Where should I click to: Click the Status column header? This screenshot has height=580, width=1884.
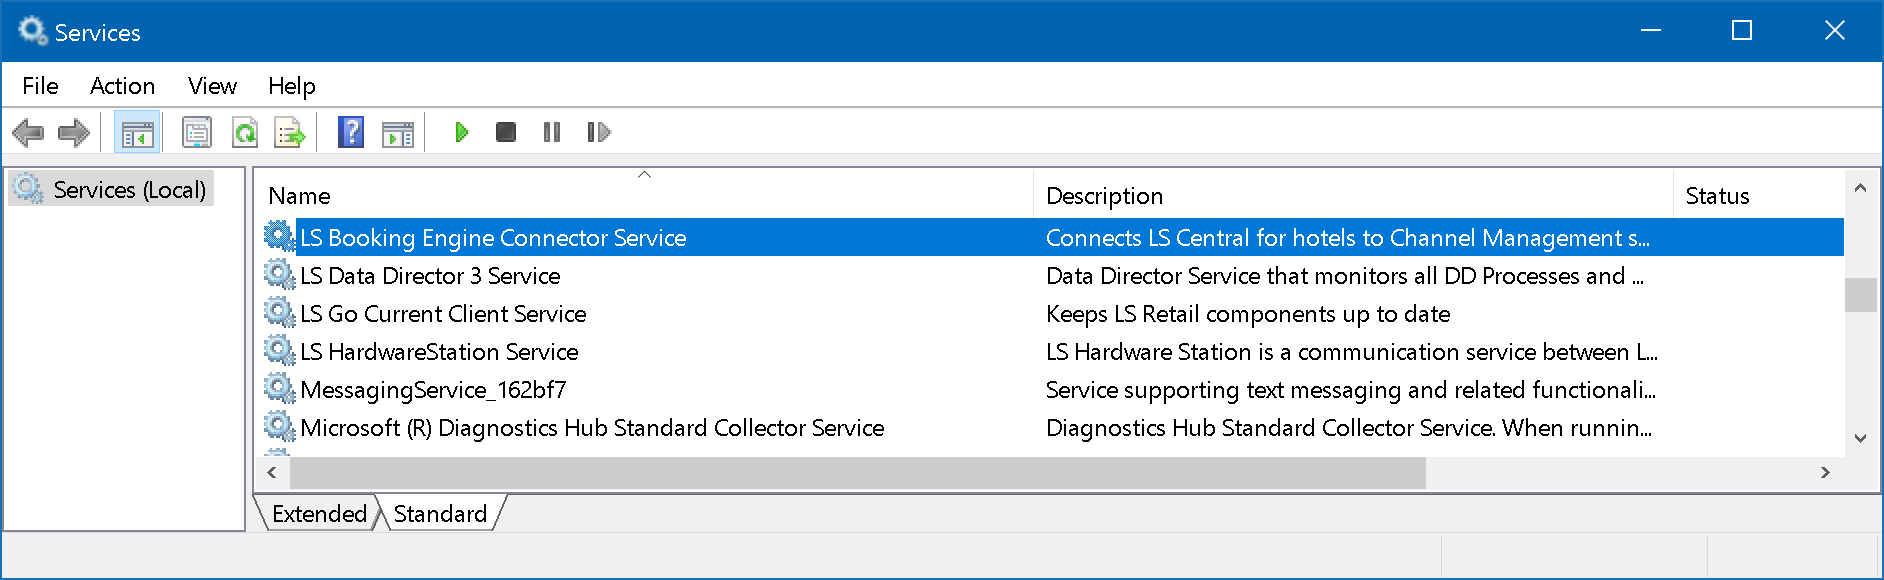tap(1717, 196)
